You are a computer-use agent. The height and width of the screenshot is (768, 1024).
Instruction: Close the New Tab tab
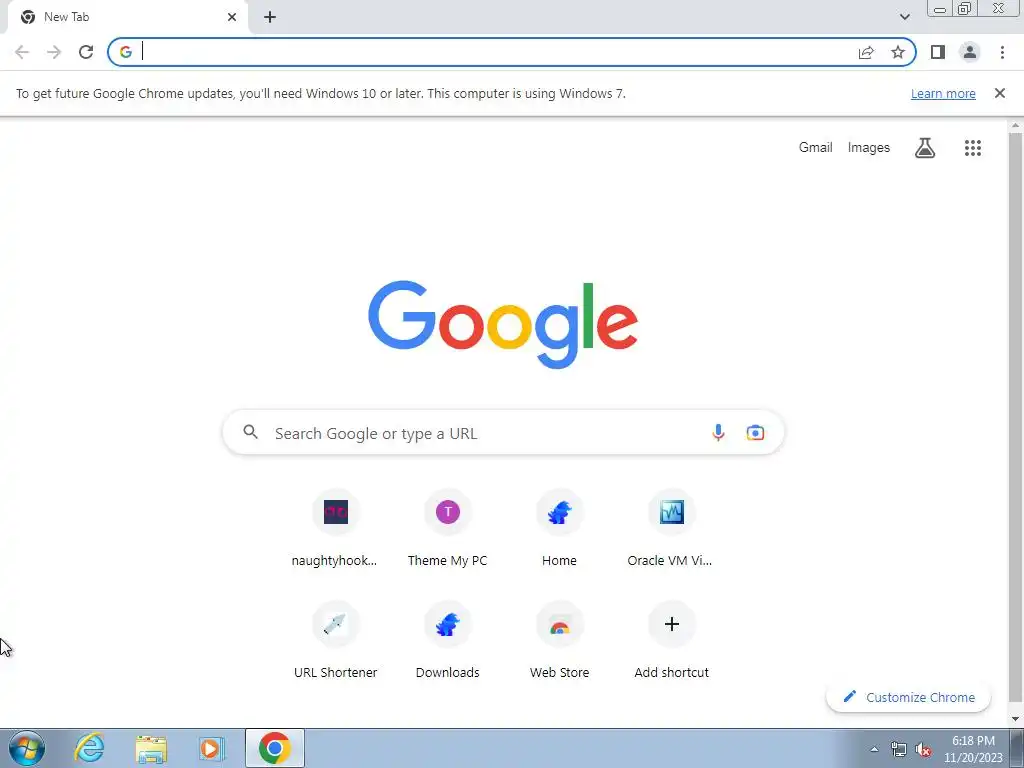(232, 17)
